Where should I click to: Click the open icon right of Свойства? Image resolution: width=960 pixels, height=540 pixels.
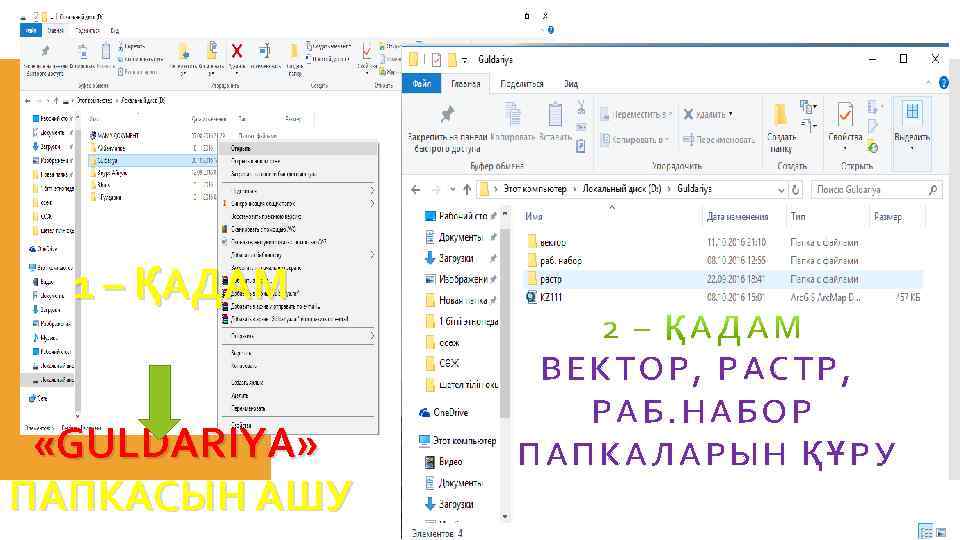point(872,108)
